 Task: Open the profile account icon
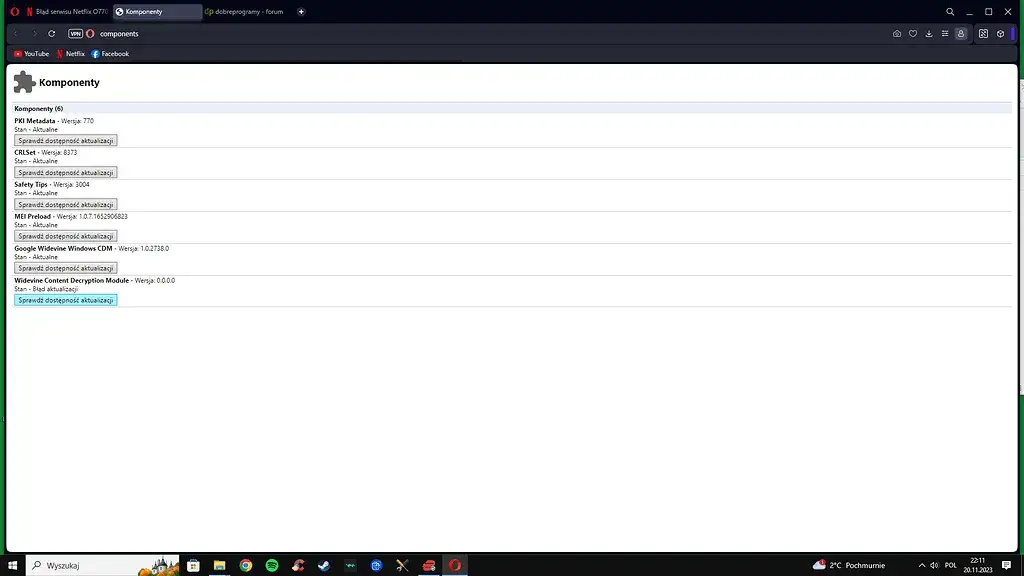point(961,33)
